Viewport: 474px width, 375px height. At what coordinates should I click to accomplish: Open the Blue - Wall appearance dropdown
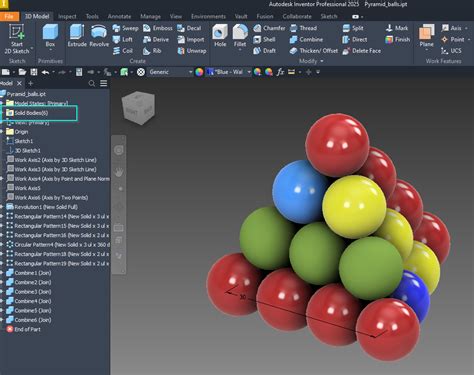click(x=228, y=72)
